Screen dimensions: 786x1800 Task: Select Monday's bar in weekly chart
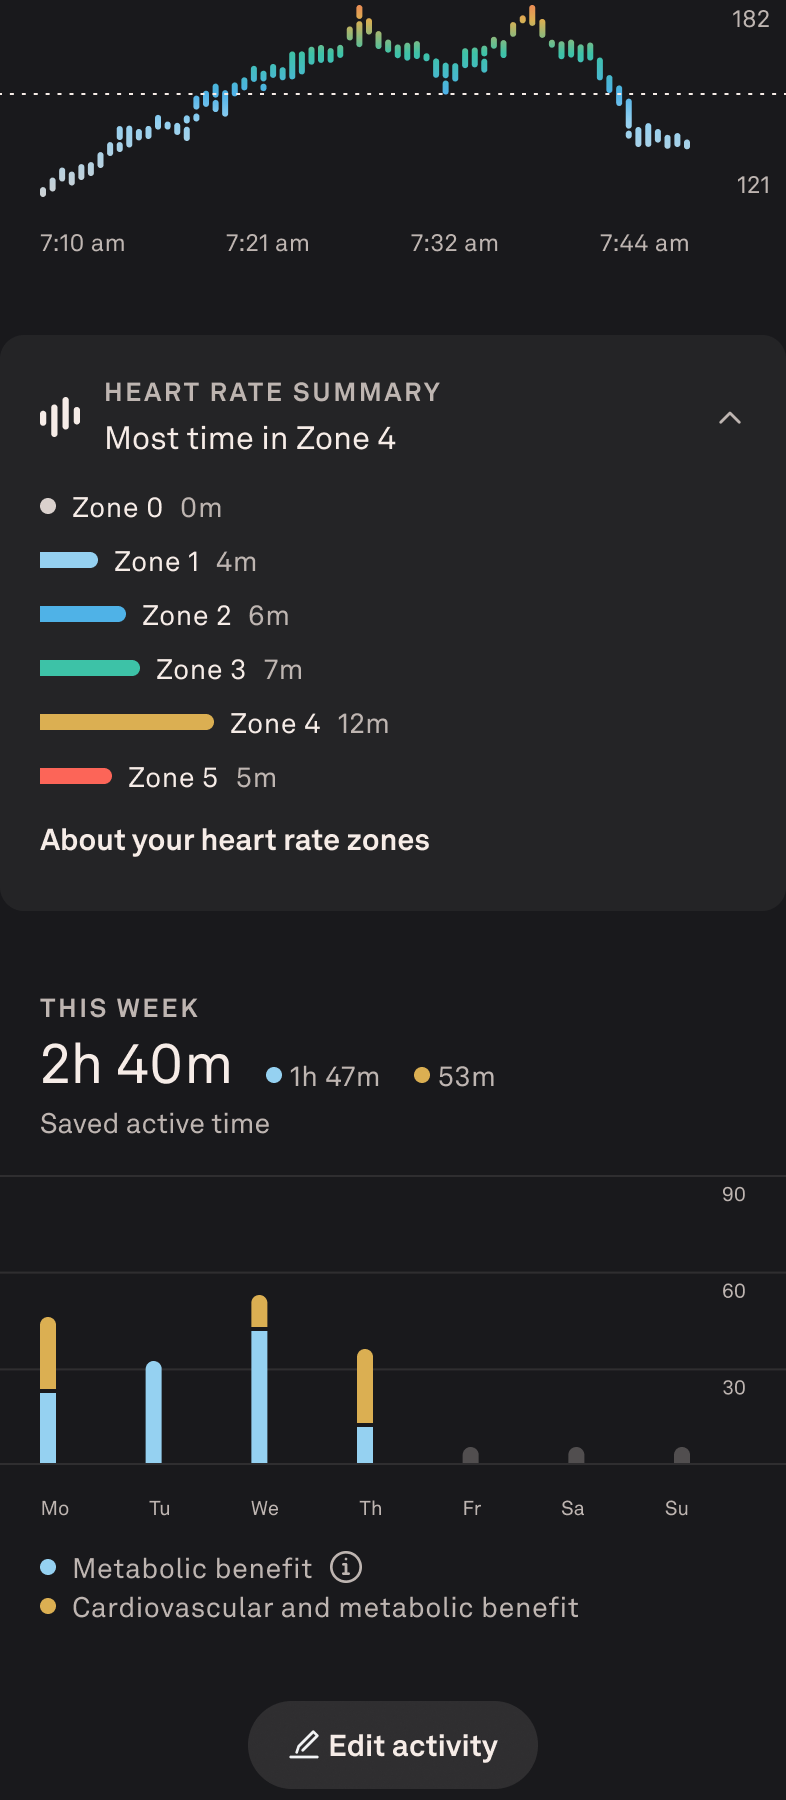[x=48, y=1390]
